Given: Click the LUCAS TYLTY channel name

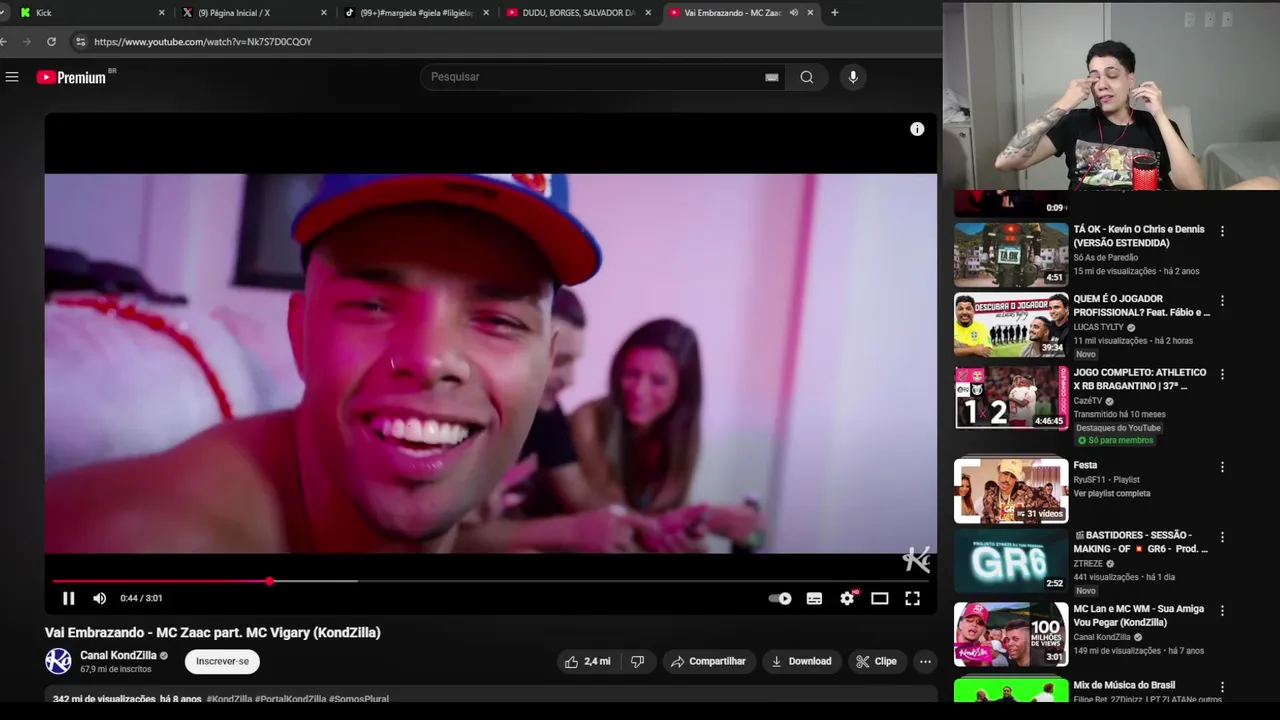Looking at the screenshot, I should pos(1098,327).
